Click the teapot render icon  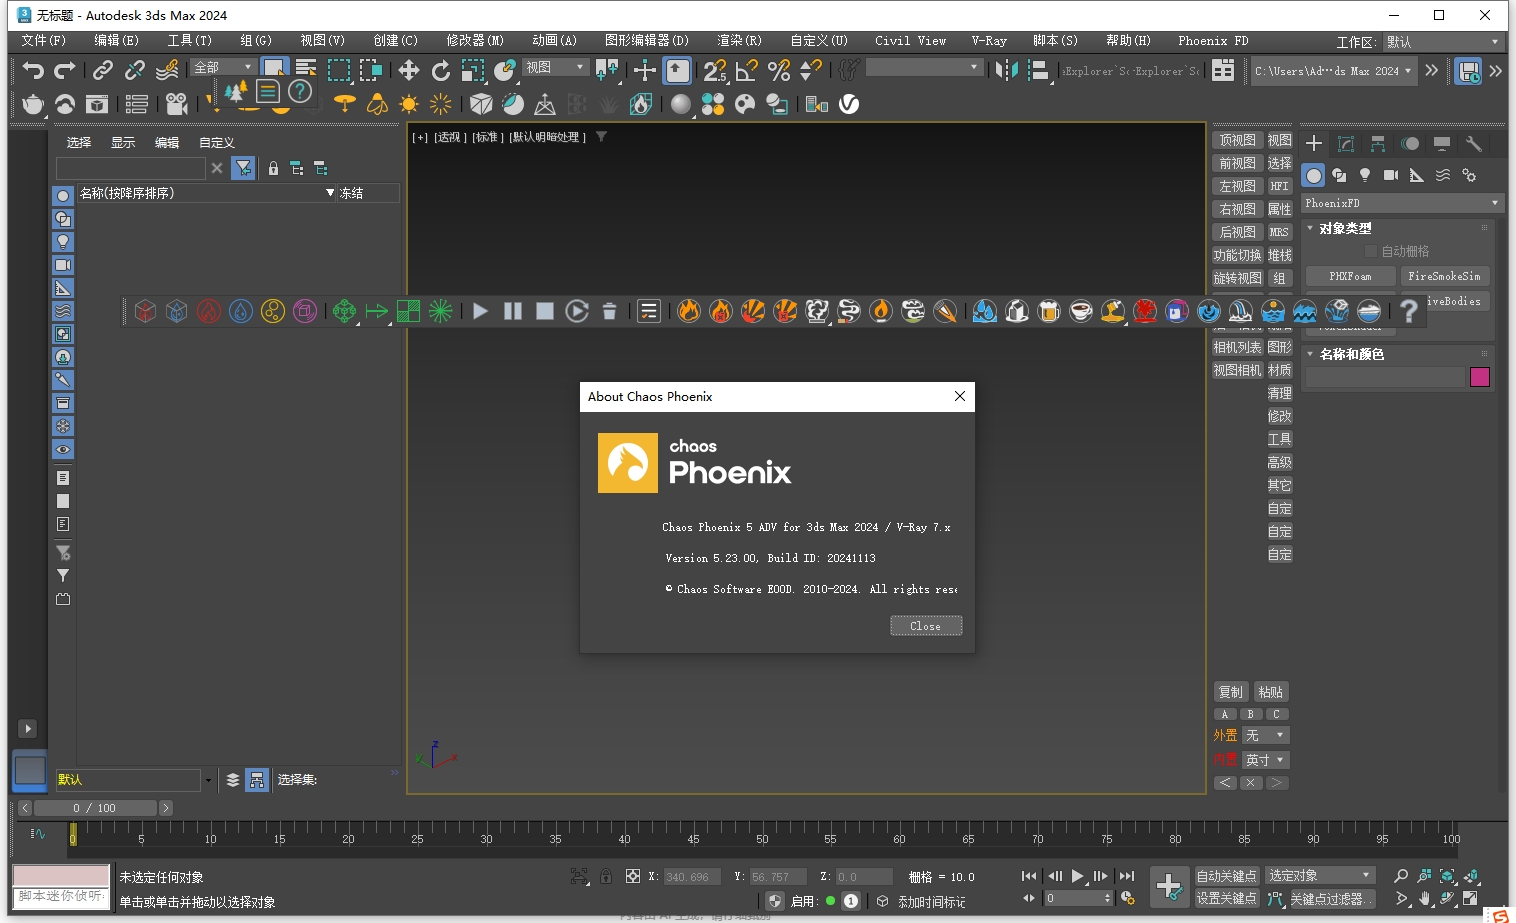33,104
